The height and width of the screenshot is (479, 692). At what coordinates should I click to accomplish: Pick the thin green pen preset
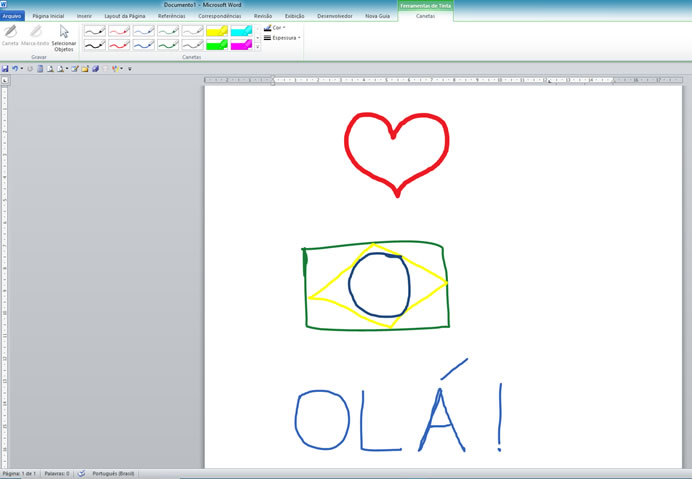click(x=168, y=31)
